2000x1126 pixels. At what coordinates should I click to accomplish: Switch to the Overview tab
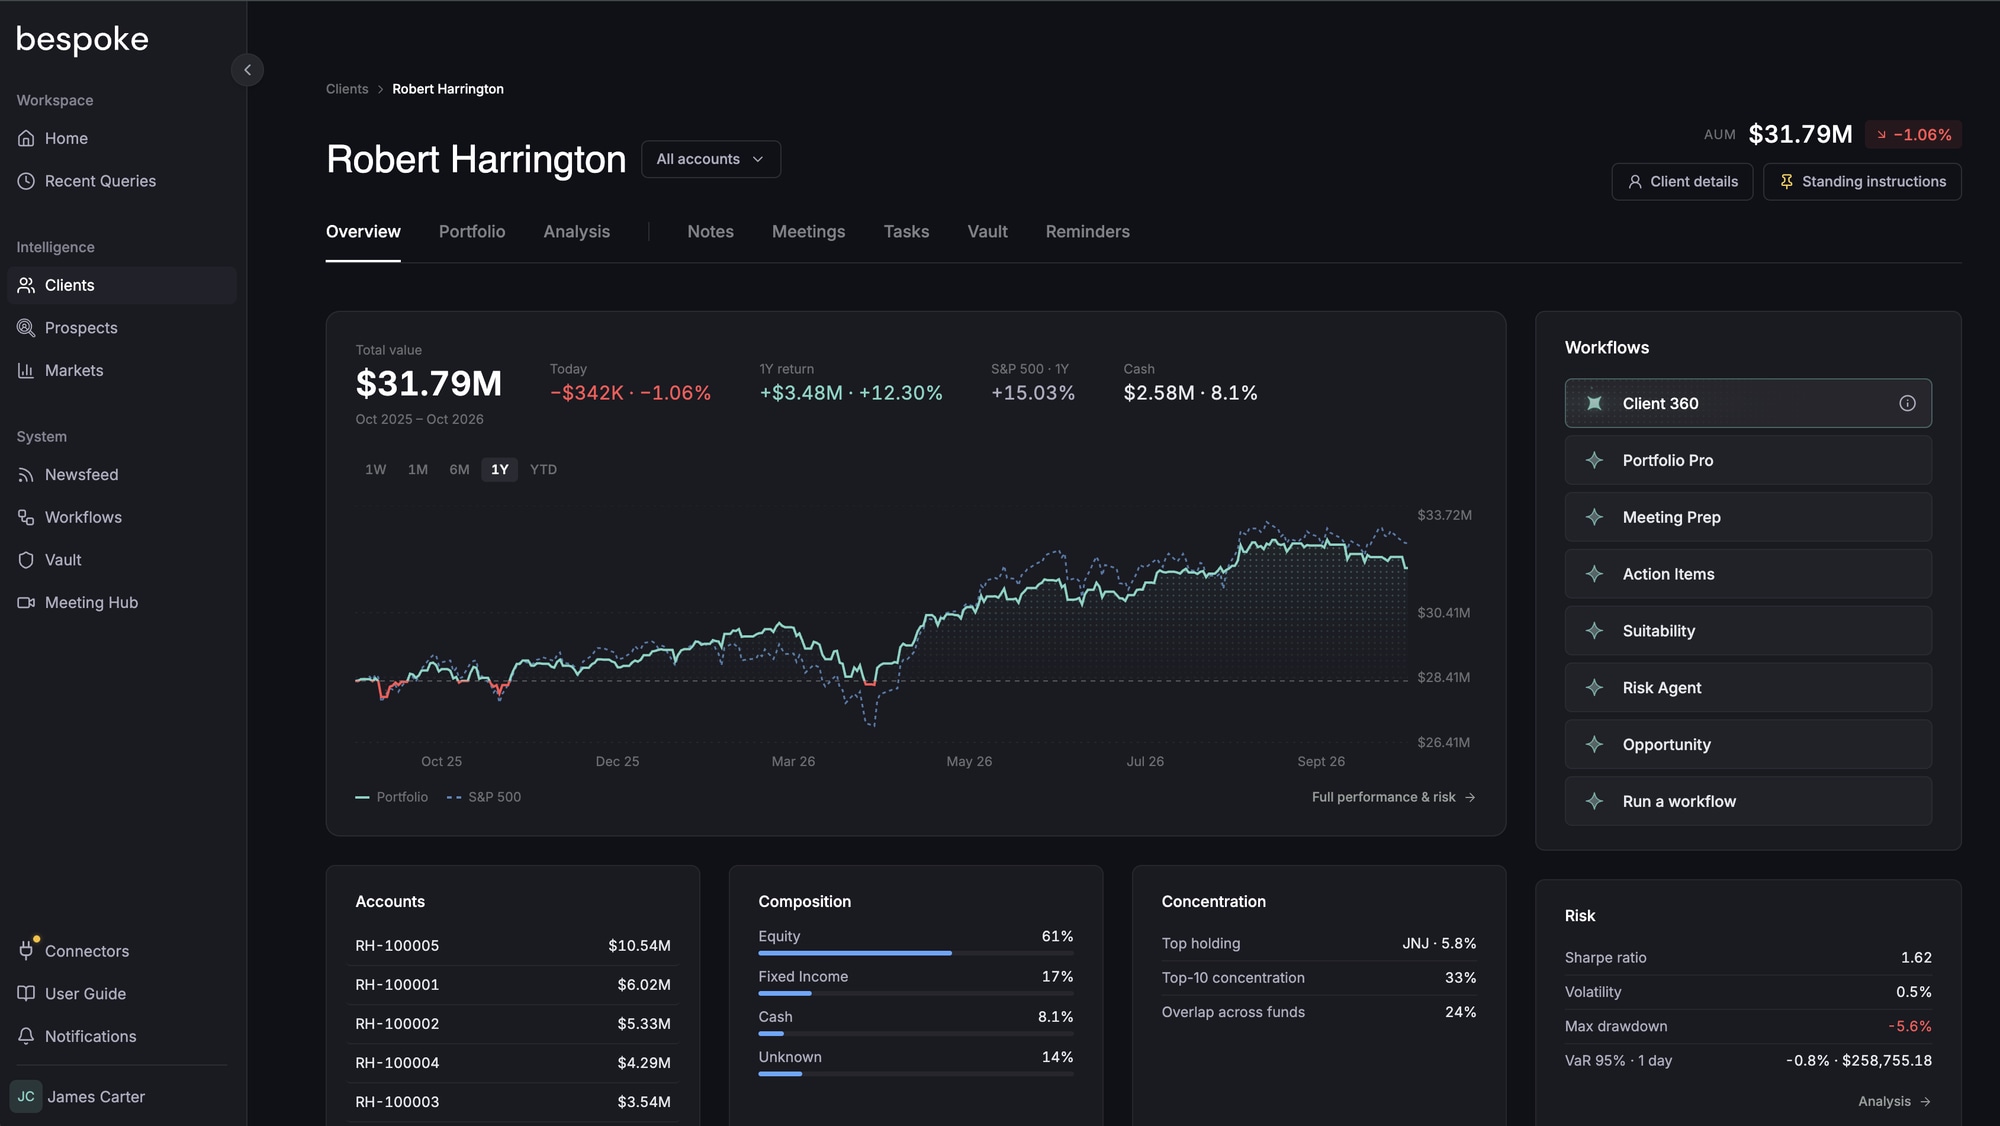click(x=363, y=232)
